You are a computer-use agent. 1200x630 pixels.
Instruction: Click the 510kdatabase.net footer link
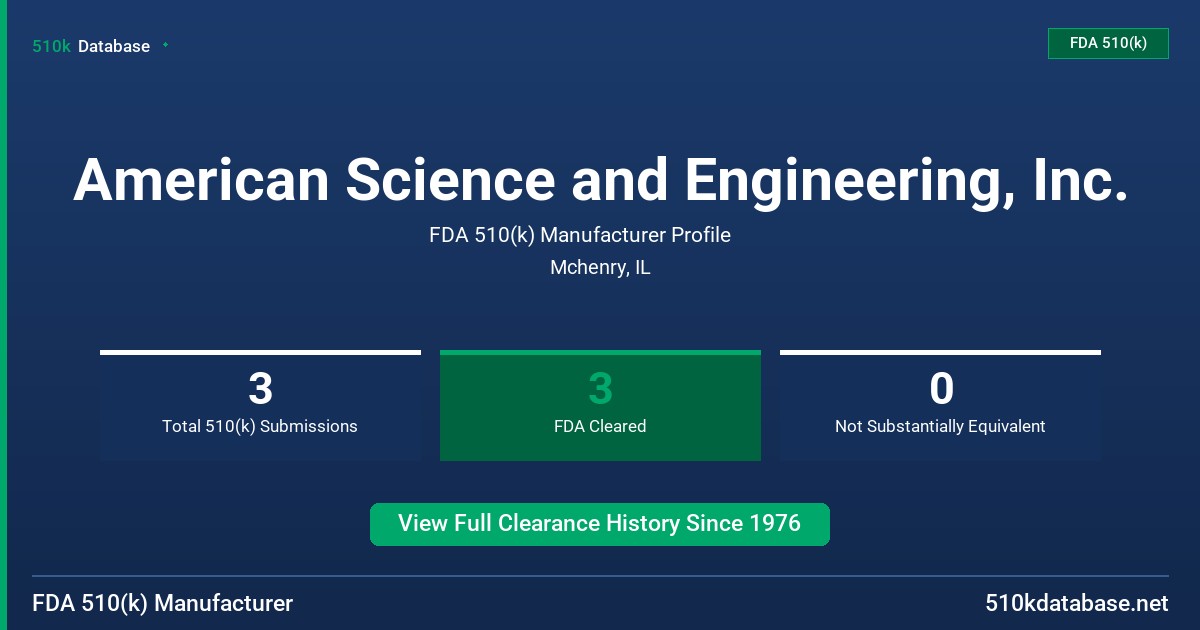click(1076, 603)
